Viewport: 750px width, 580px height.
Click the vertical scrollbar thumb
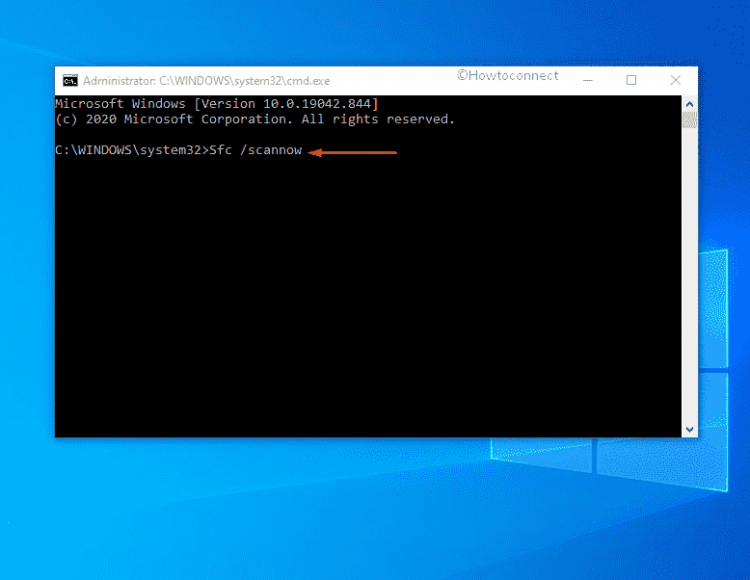[x=689, y=120]
